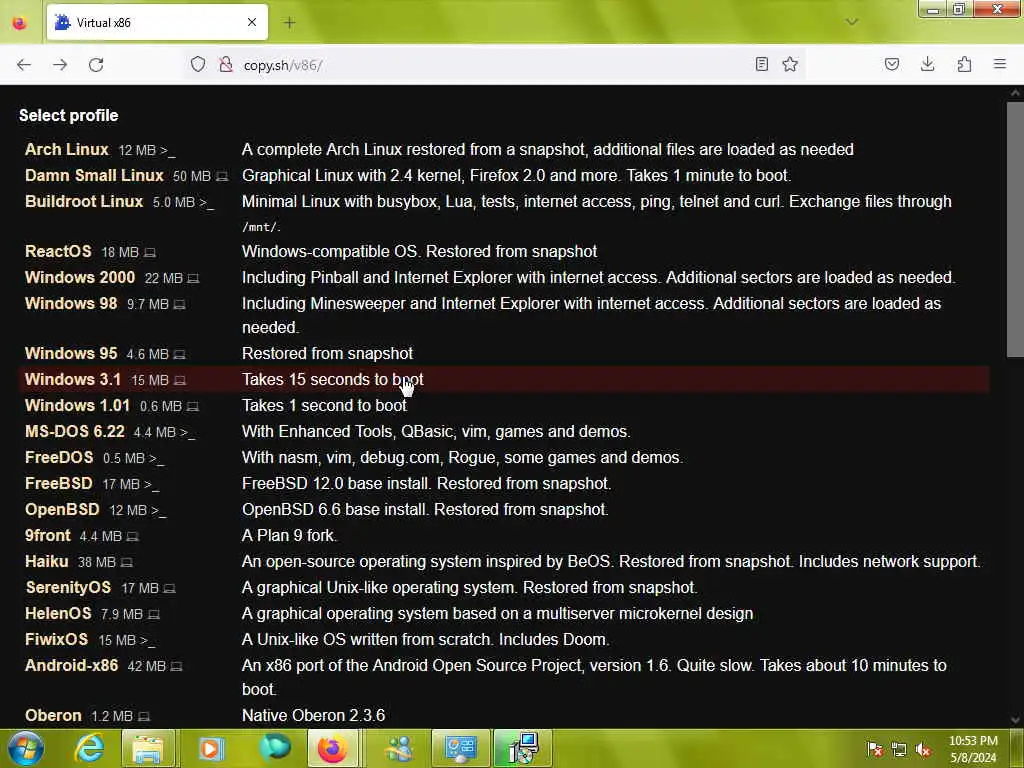
Task: Open the control panel taskbar icon
Action: click(460, 748)
